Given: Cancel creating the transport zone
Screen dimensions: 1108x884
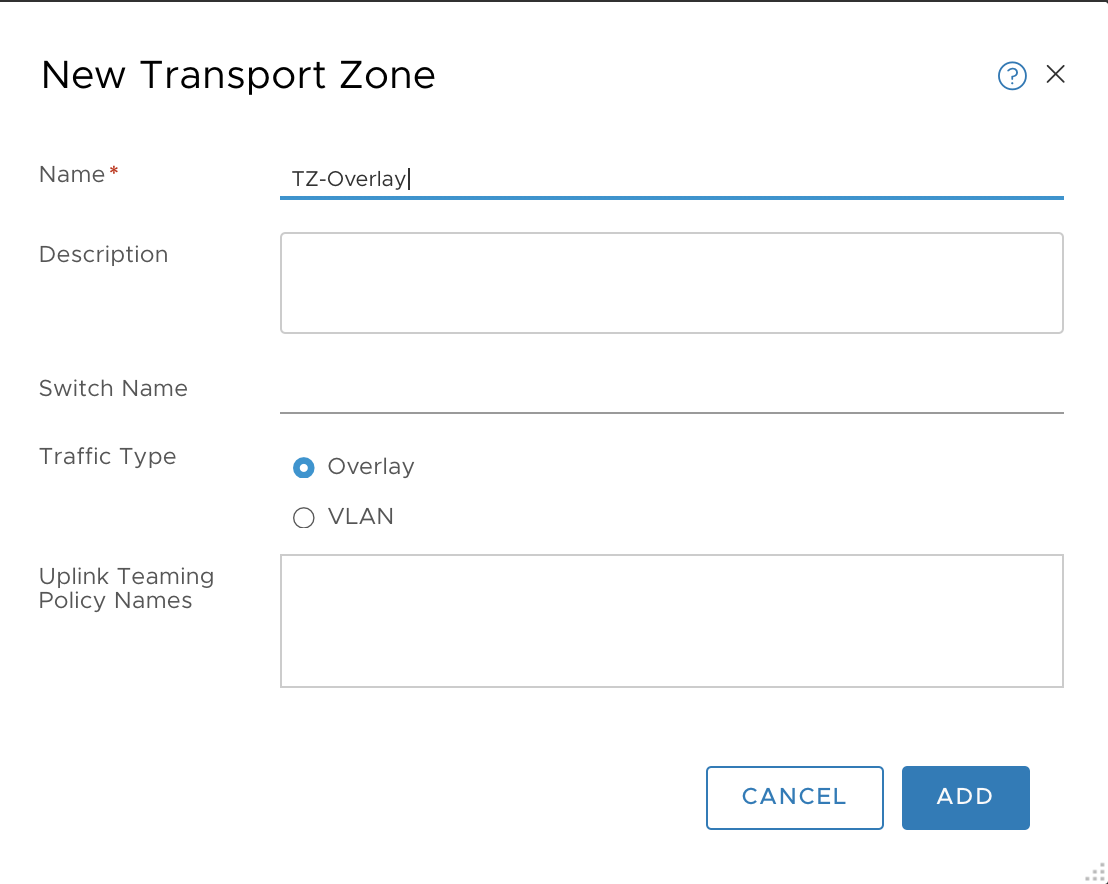Looking at the screenshot, I should [794, 797].
